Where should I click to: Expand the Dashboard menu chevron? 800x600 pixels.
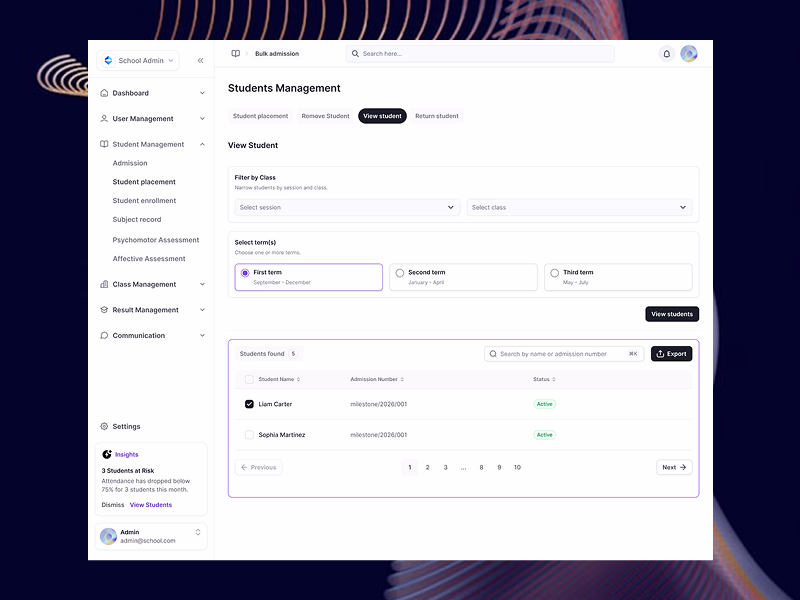click(202, 93)
